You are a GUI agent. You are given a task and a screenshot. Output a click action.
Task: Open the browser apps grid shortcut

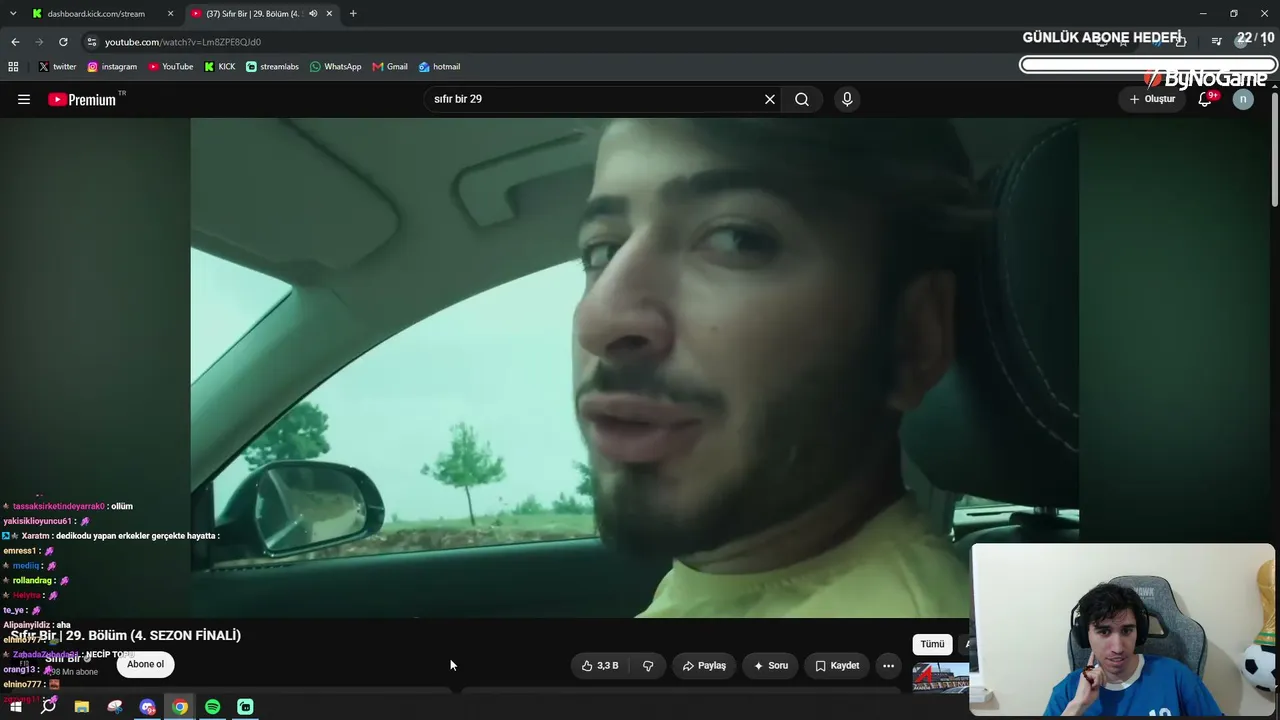(x=13, y=67)
